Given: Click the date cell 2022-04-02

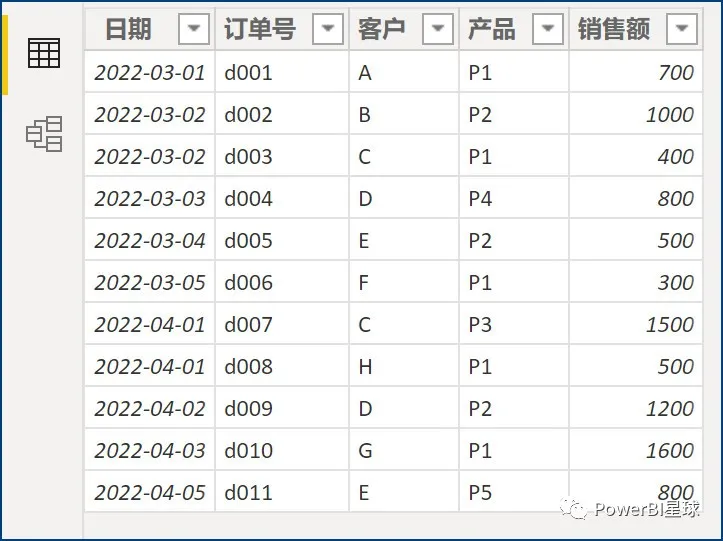Looking at the screenshot, I should click(150, 408).
